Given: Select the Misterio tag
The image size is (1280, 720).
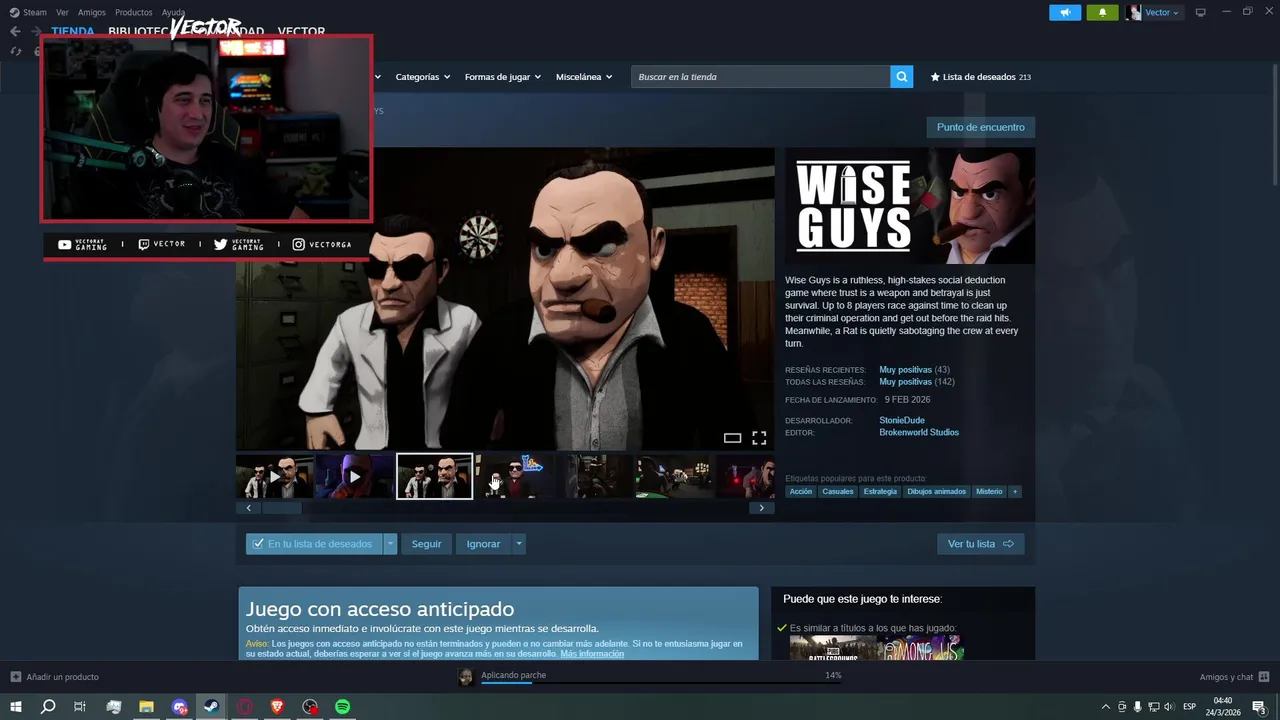Looking at the screenshot, I should tap(989, 492).
